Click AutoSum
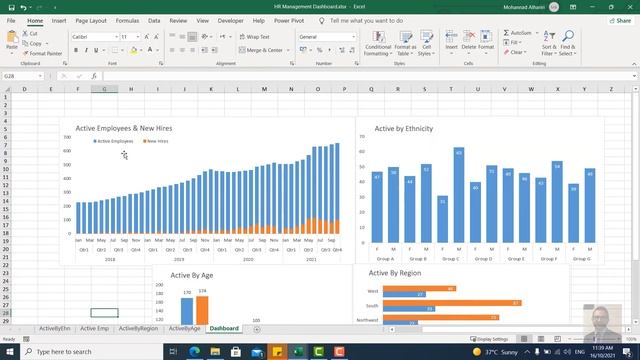This screenshot has height=360, width=640. (x=517, y=33)
